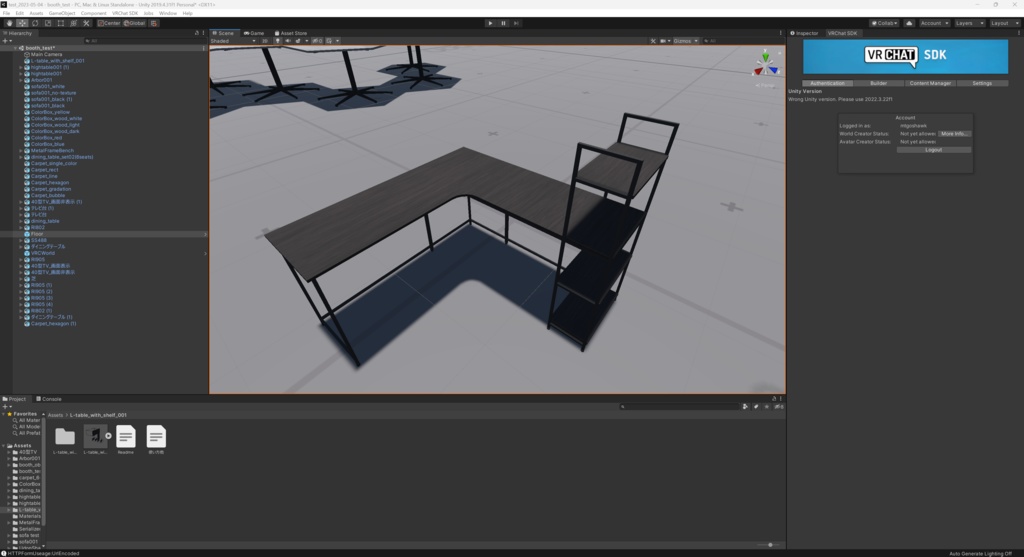The width and height of the screenshot is (1024, 557).
Task: Open Account dropdown
Action: (934, 23)
